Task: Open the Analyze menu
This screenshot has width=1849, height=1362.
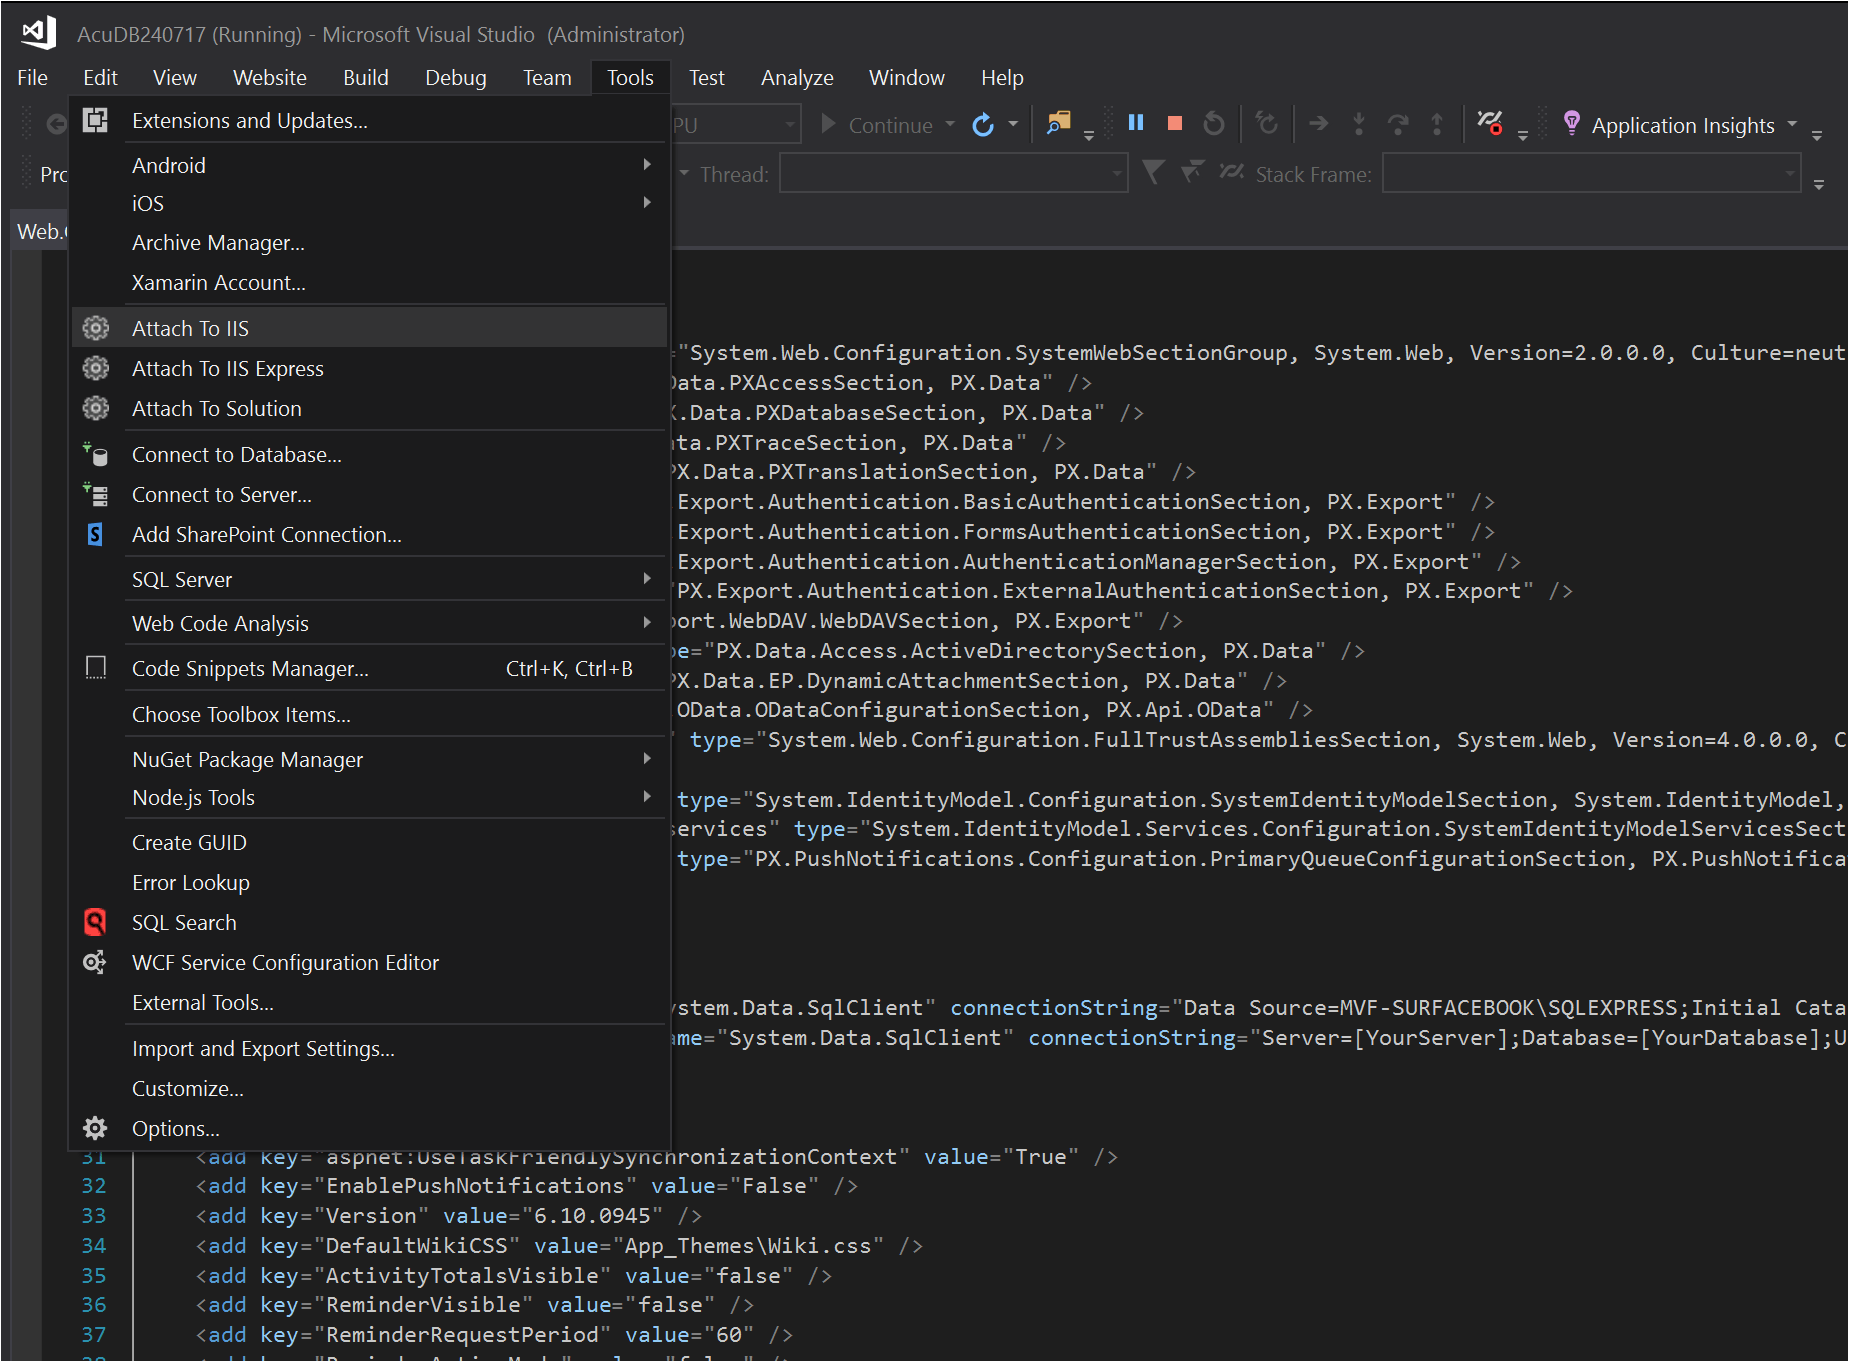Action: click(797, 77)
